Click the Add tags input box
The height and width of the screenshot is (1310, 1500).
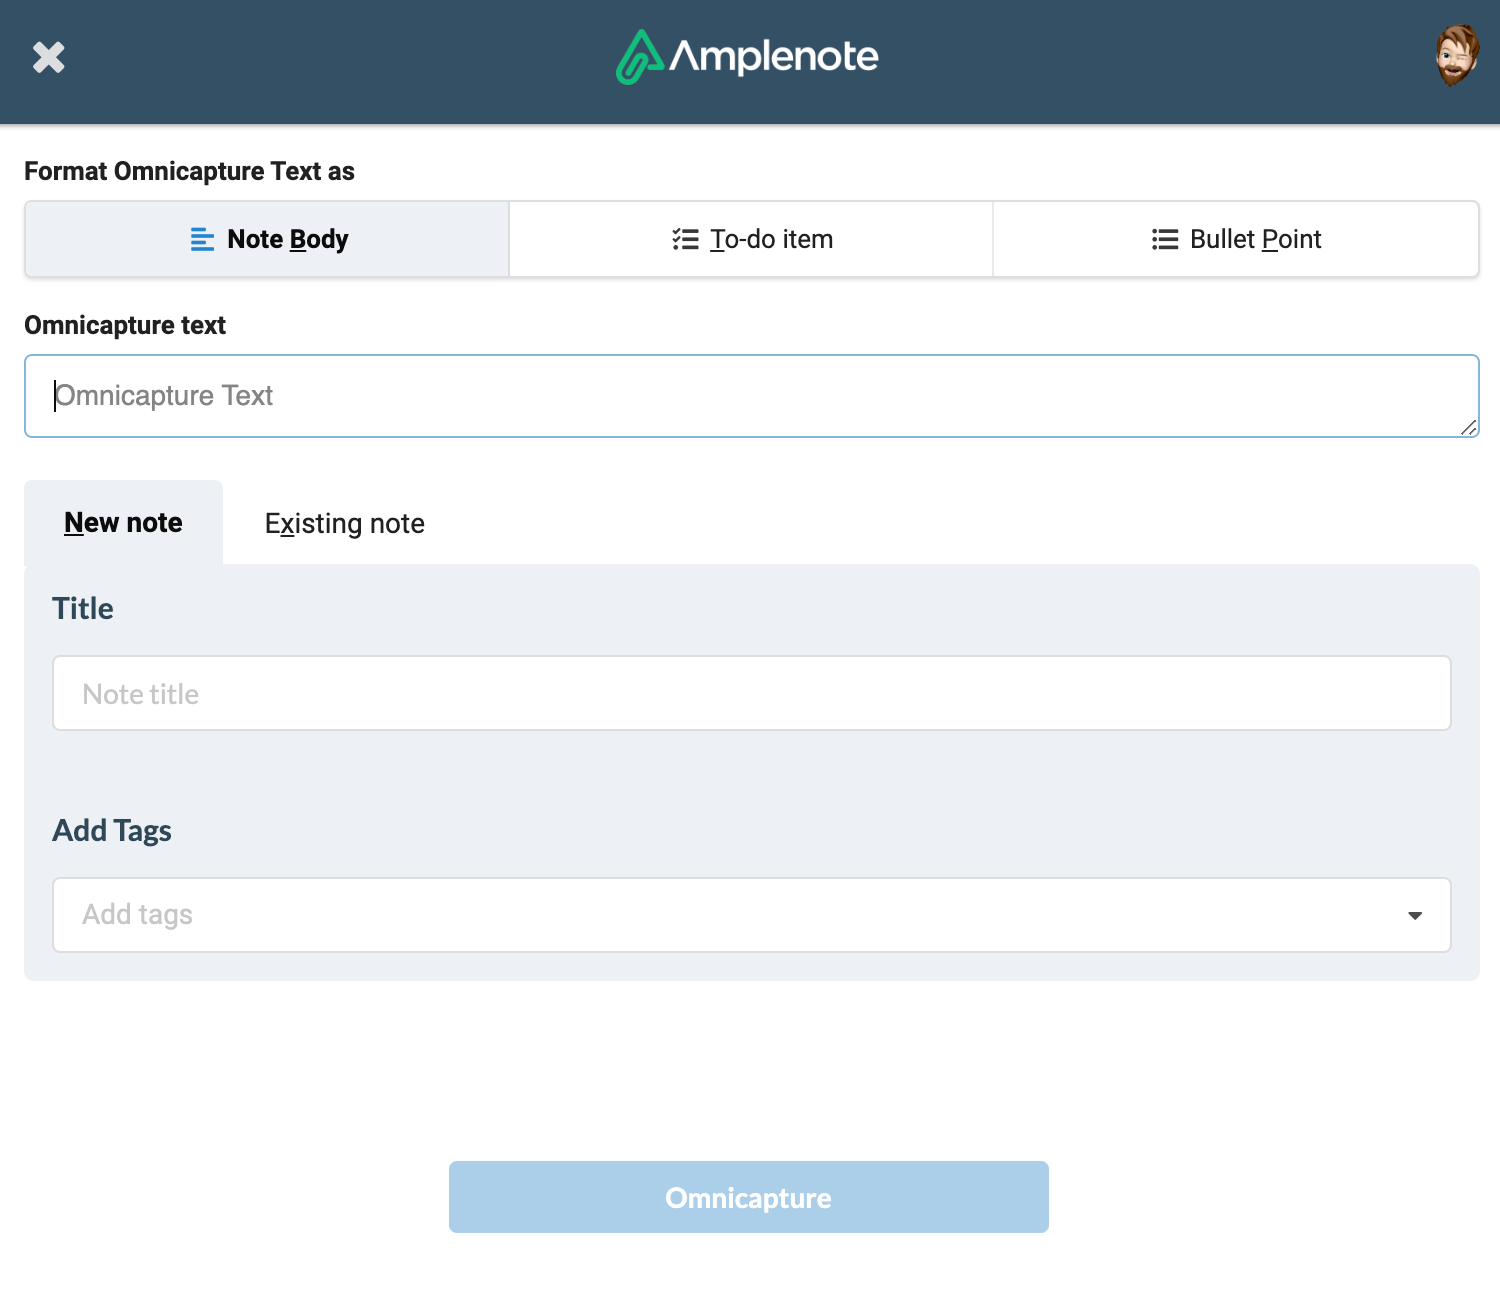(752, 915)
